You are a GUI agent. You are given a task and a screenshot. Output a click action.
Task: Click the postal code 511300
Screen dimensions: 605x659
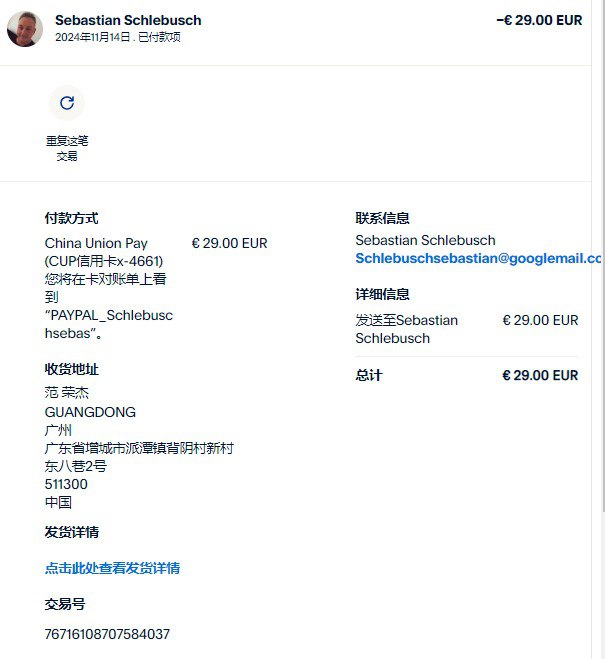66,484
